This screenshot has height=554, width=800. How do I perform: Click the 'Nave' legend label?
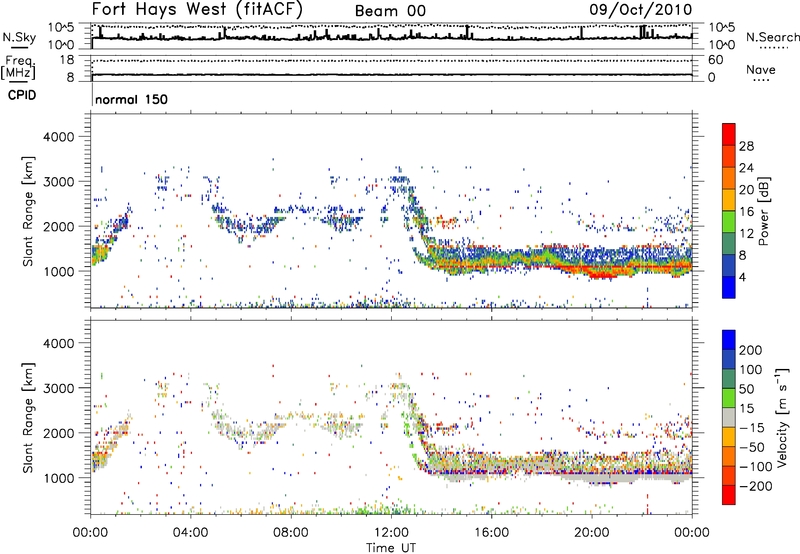(761, 70)
